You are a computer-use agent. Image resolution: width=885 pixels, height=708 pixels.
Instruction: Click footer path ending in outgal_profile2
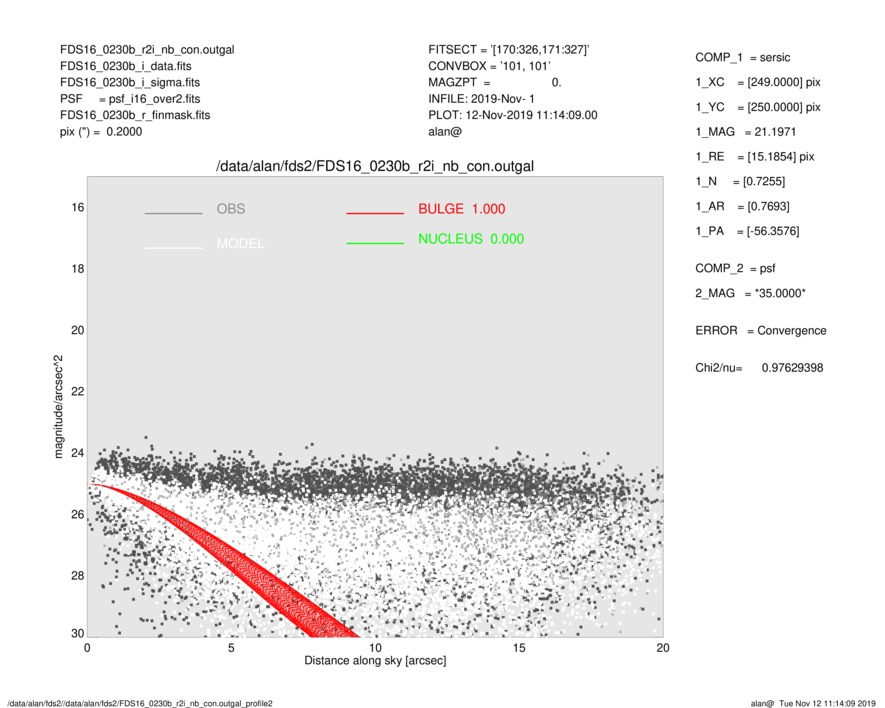(139, 703)
